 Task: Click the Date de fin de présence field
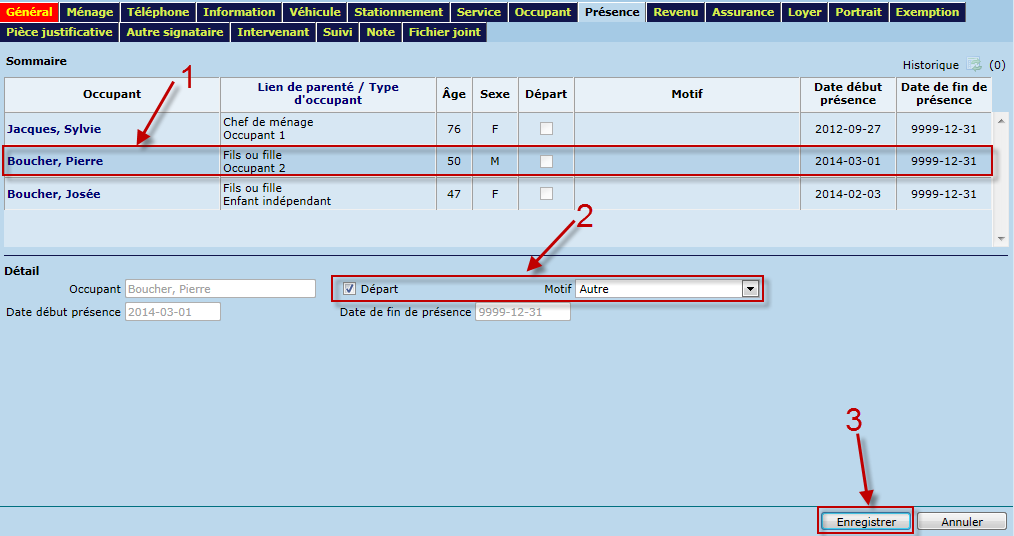(x=522, y=312)
